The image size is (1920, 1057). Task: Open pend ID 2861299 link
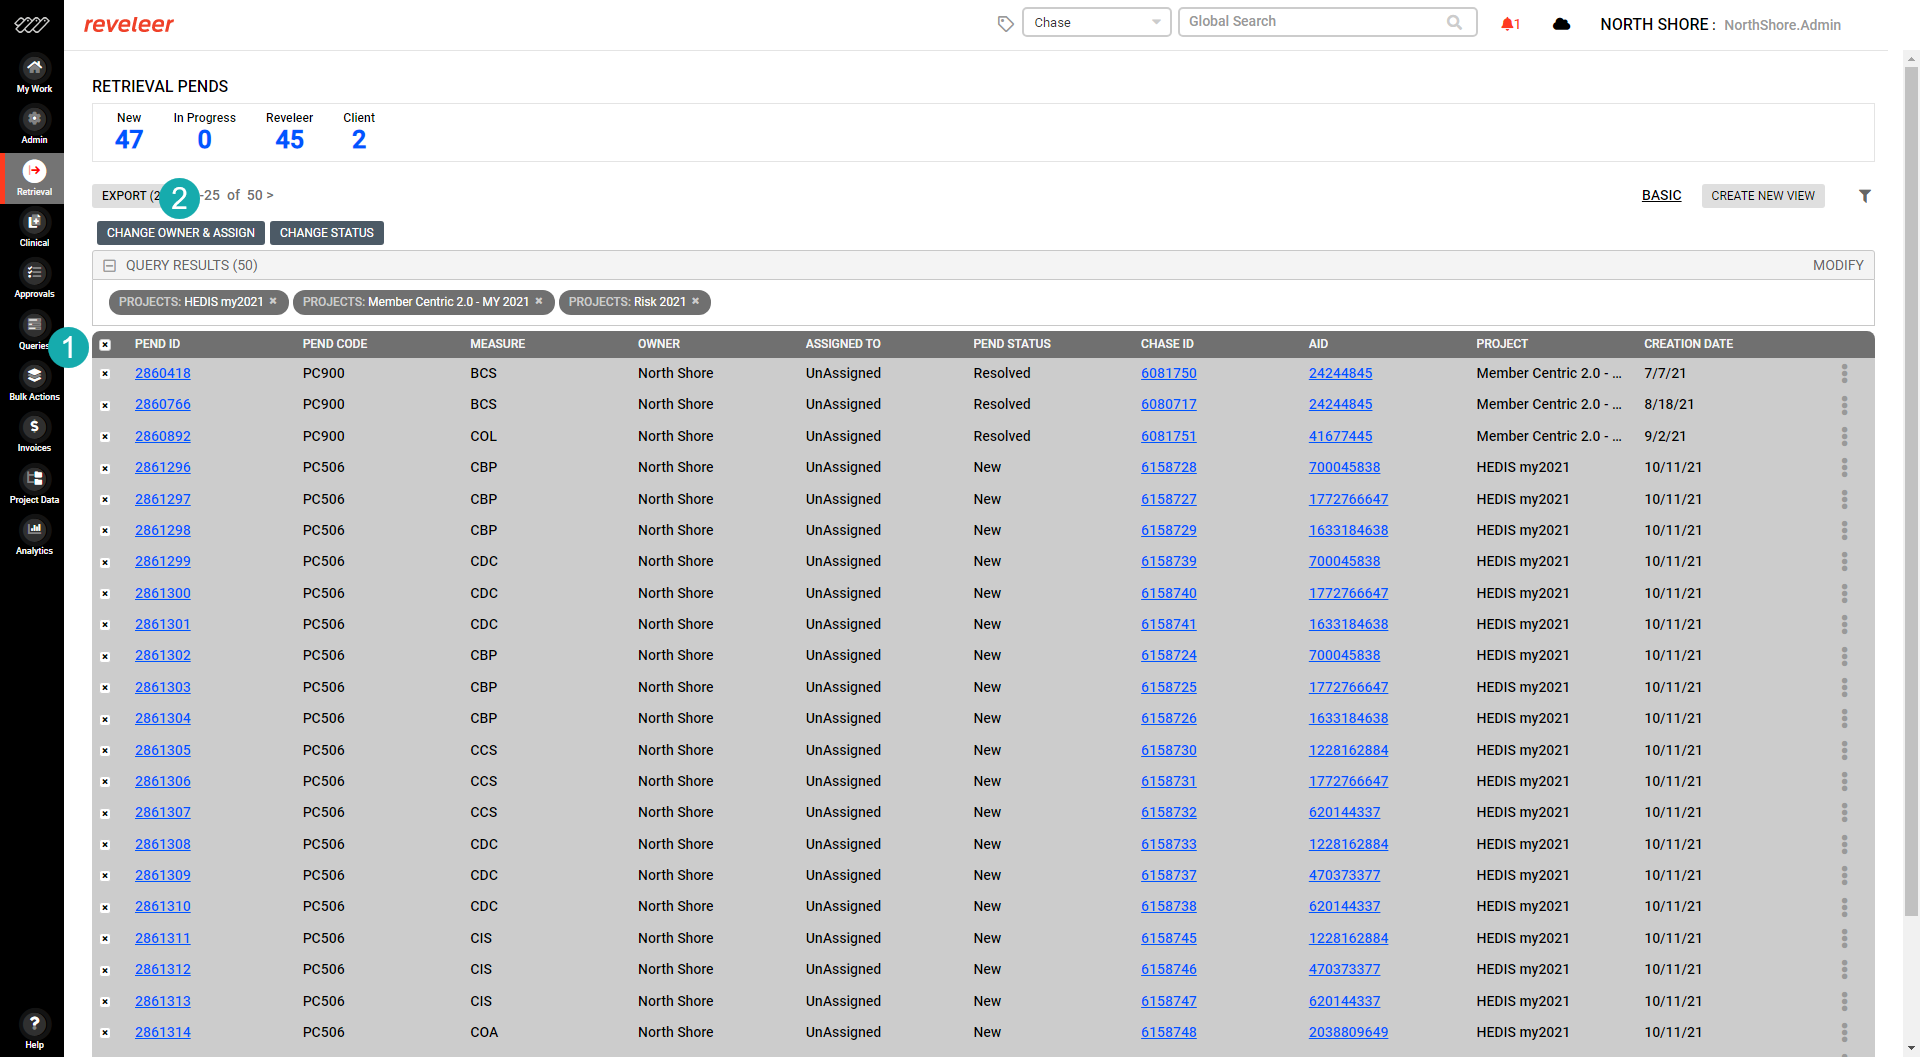(x=163, y=561)
